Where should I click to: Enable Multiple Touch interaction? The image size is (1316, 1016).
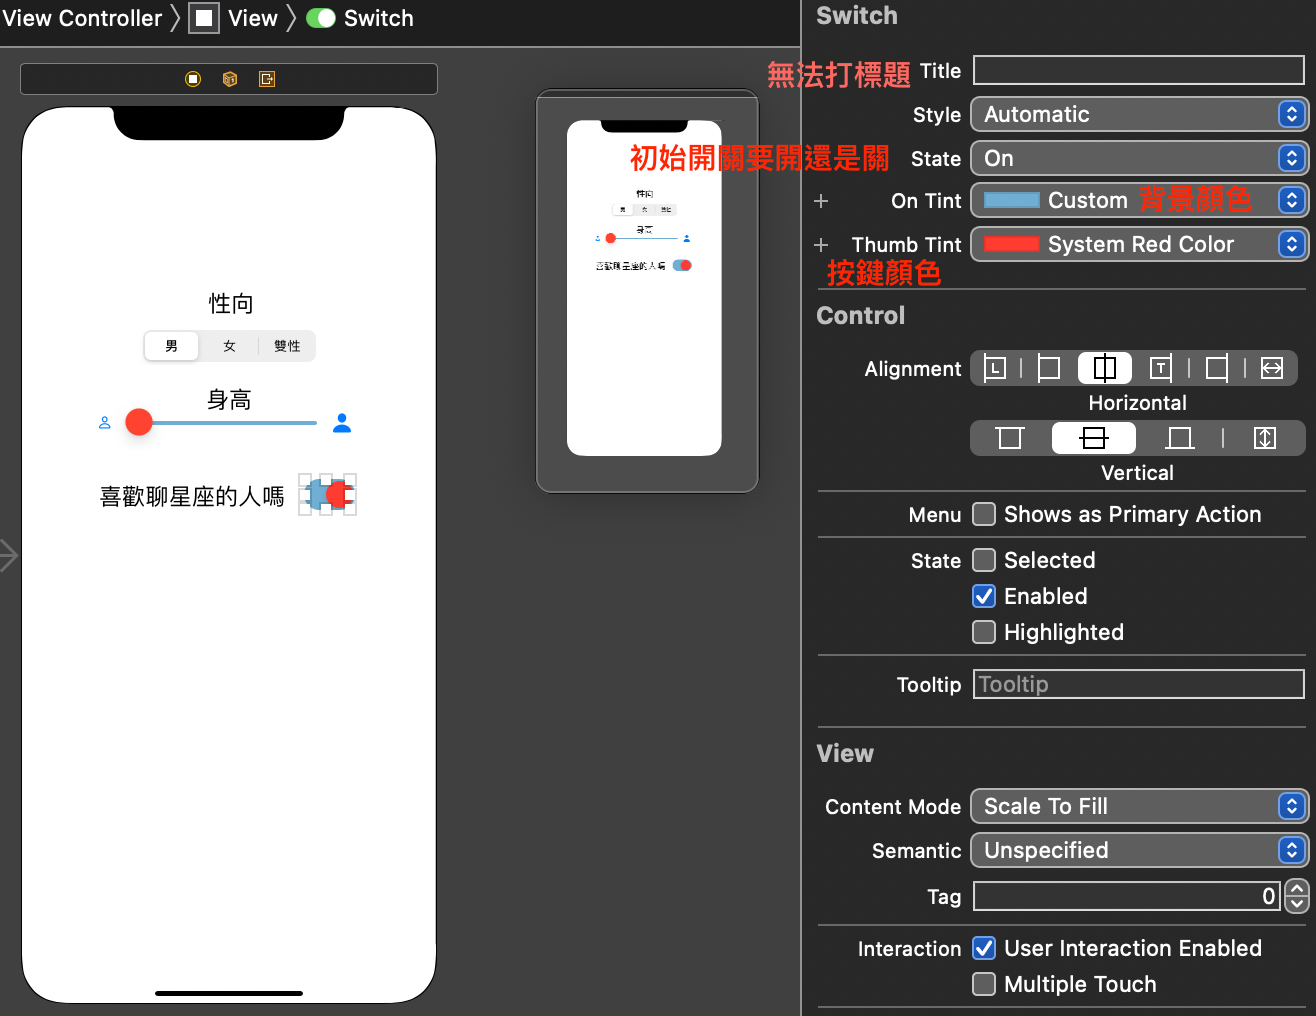pos(983,984)
